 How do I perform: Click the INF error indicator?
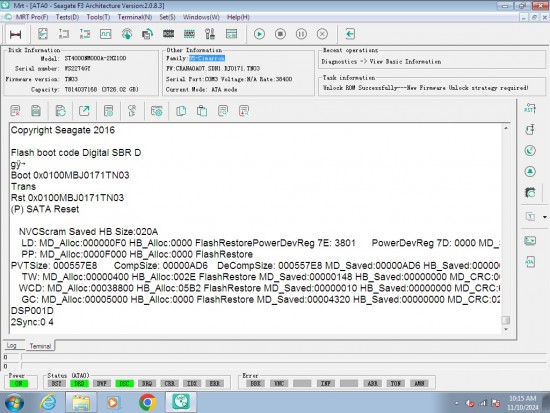[326, 384]
